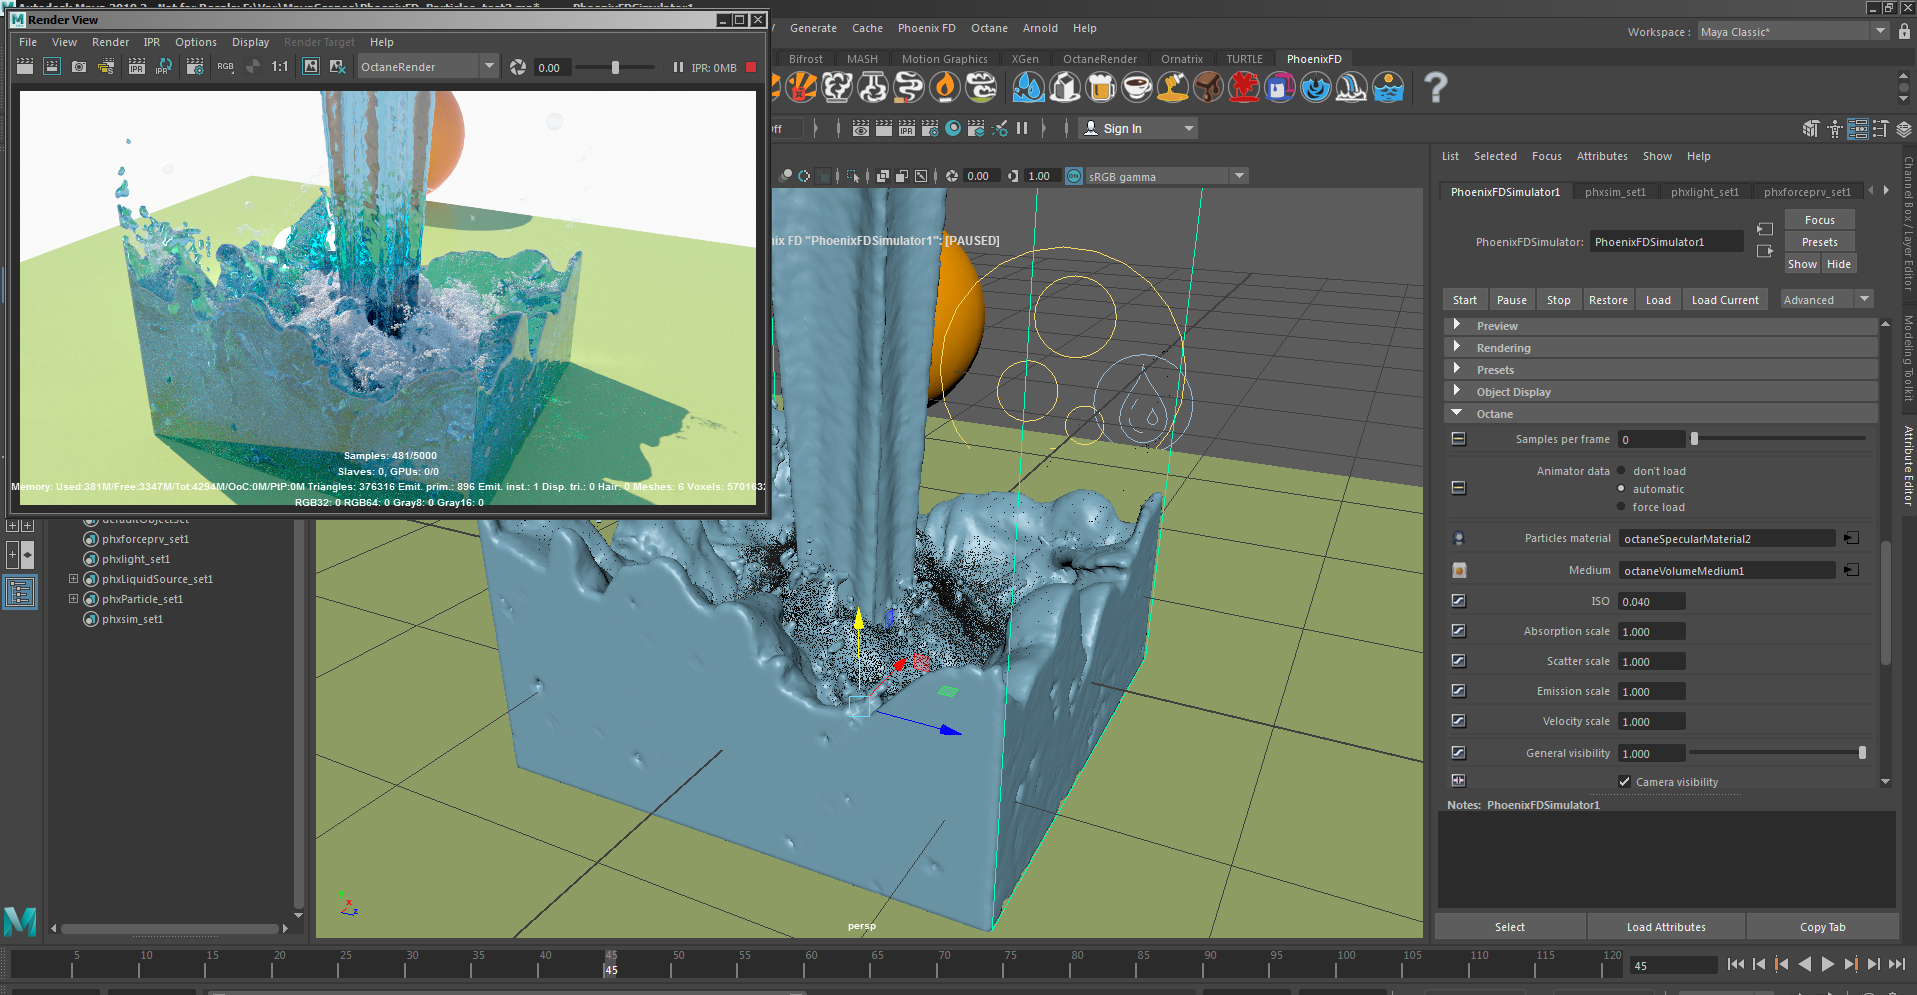Click the Pause simulation button

[x=1512, y=300]
